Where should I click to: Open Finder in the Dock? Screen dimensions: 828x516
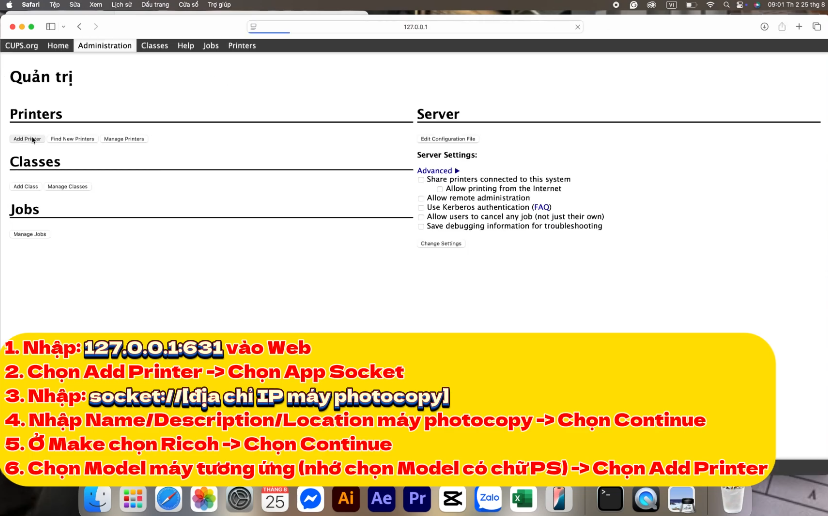pos(97,497)
